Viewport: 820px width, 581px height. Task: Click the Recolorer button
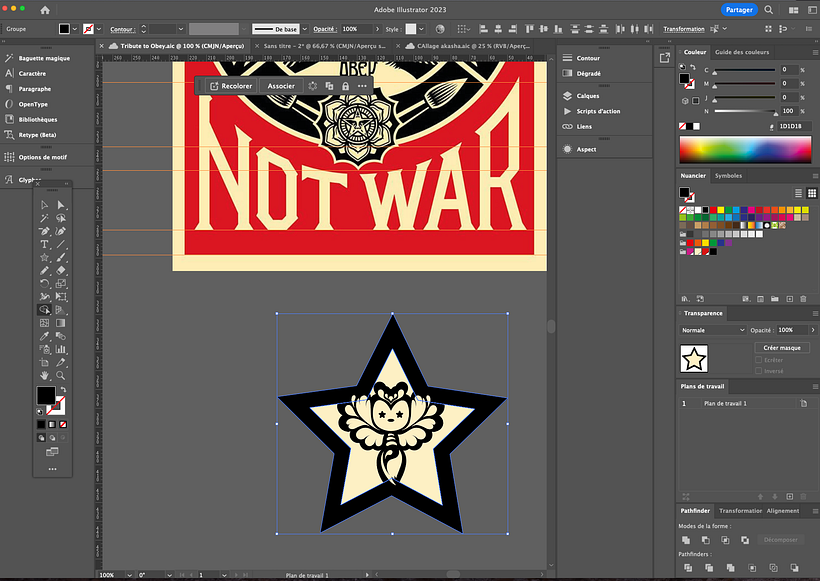(231, 86)
